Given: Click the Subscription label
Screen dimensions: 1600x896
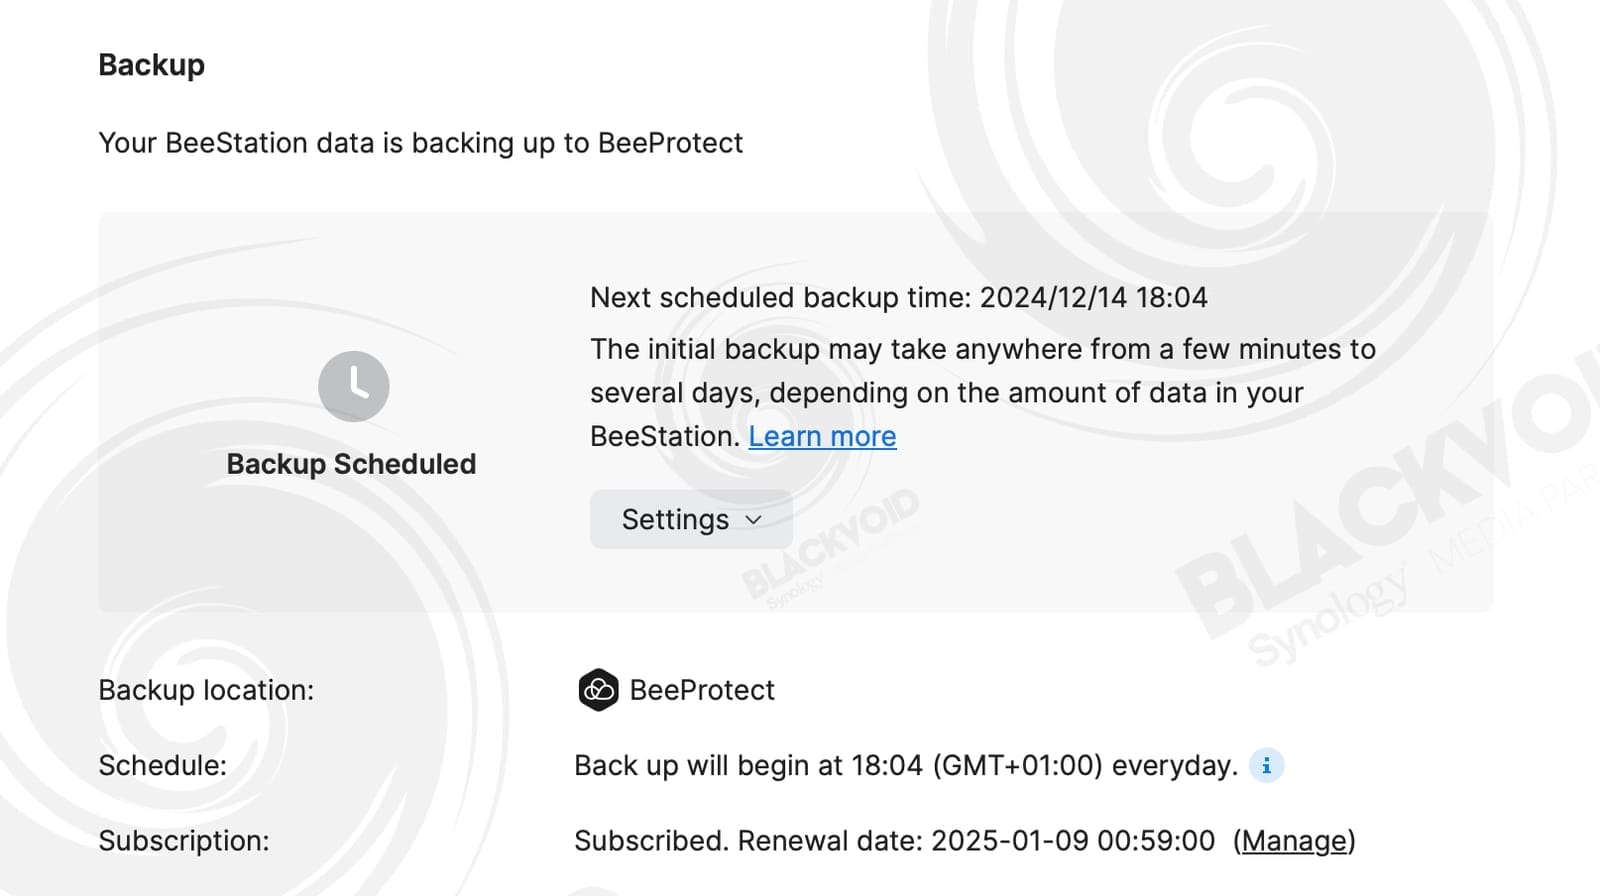Looking at the screenshot, I should [184, 841].
